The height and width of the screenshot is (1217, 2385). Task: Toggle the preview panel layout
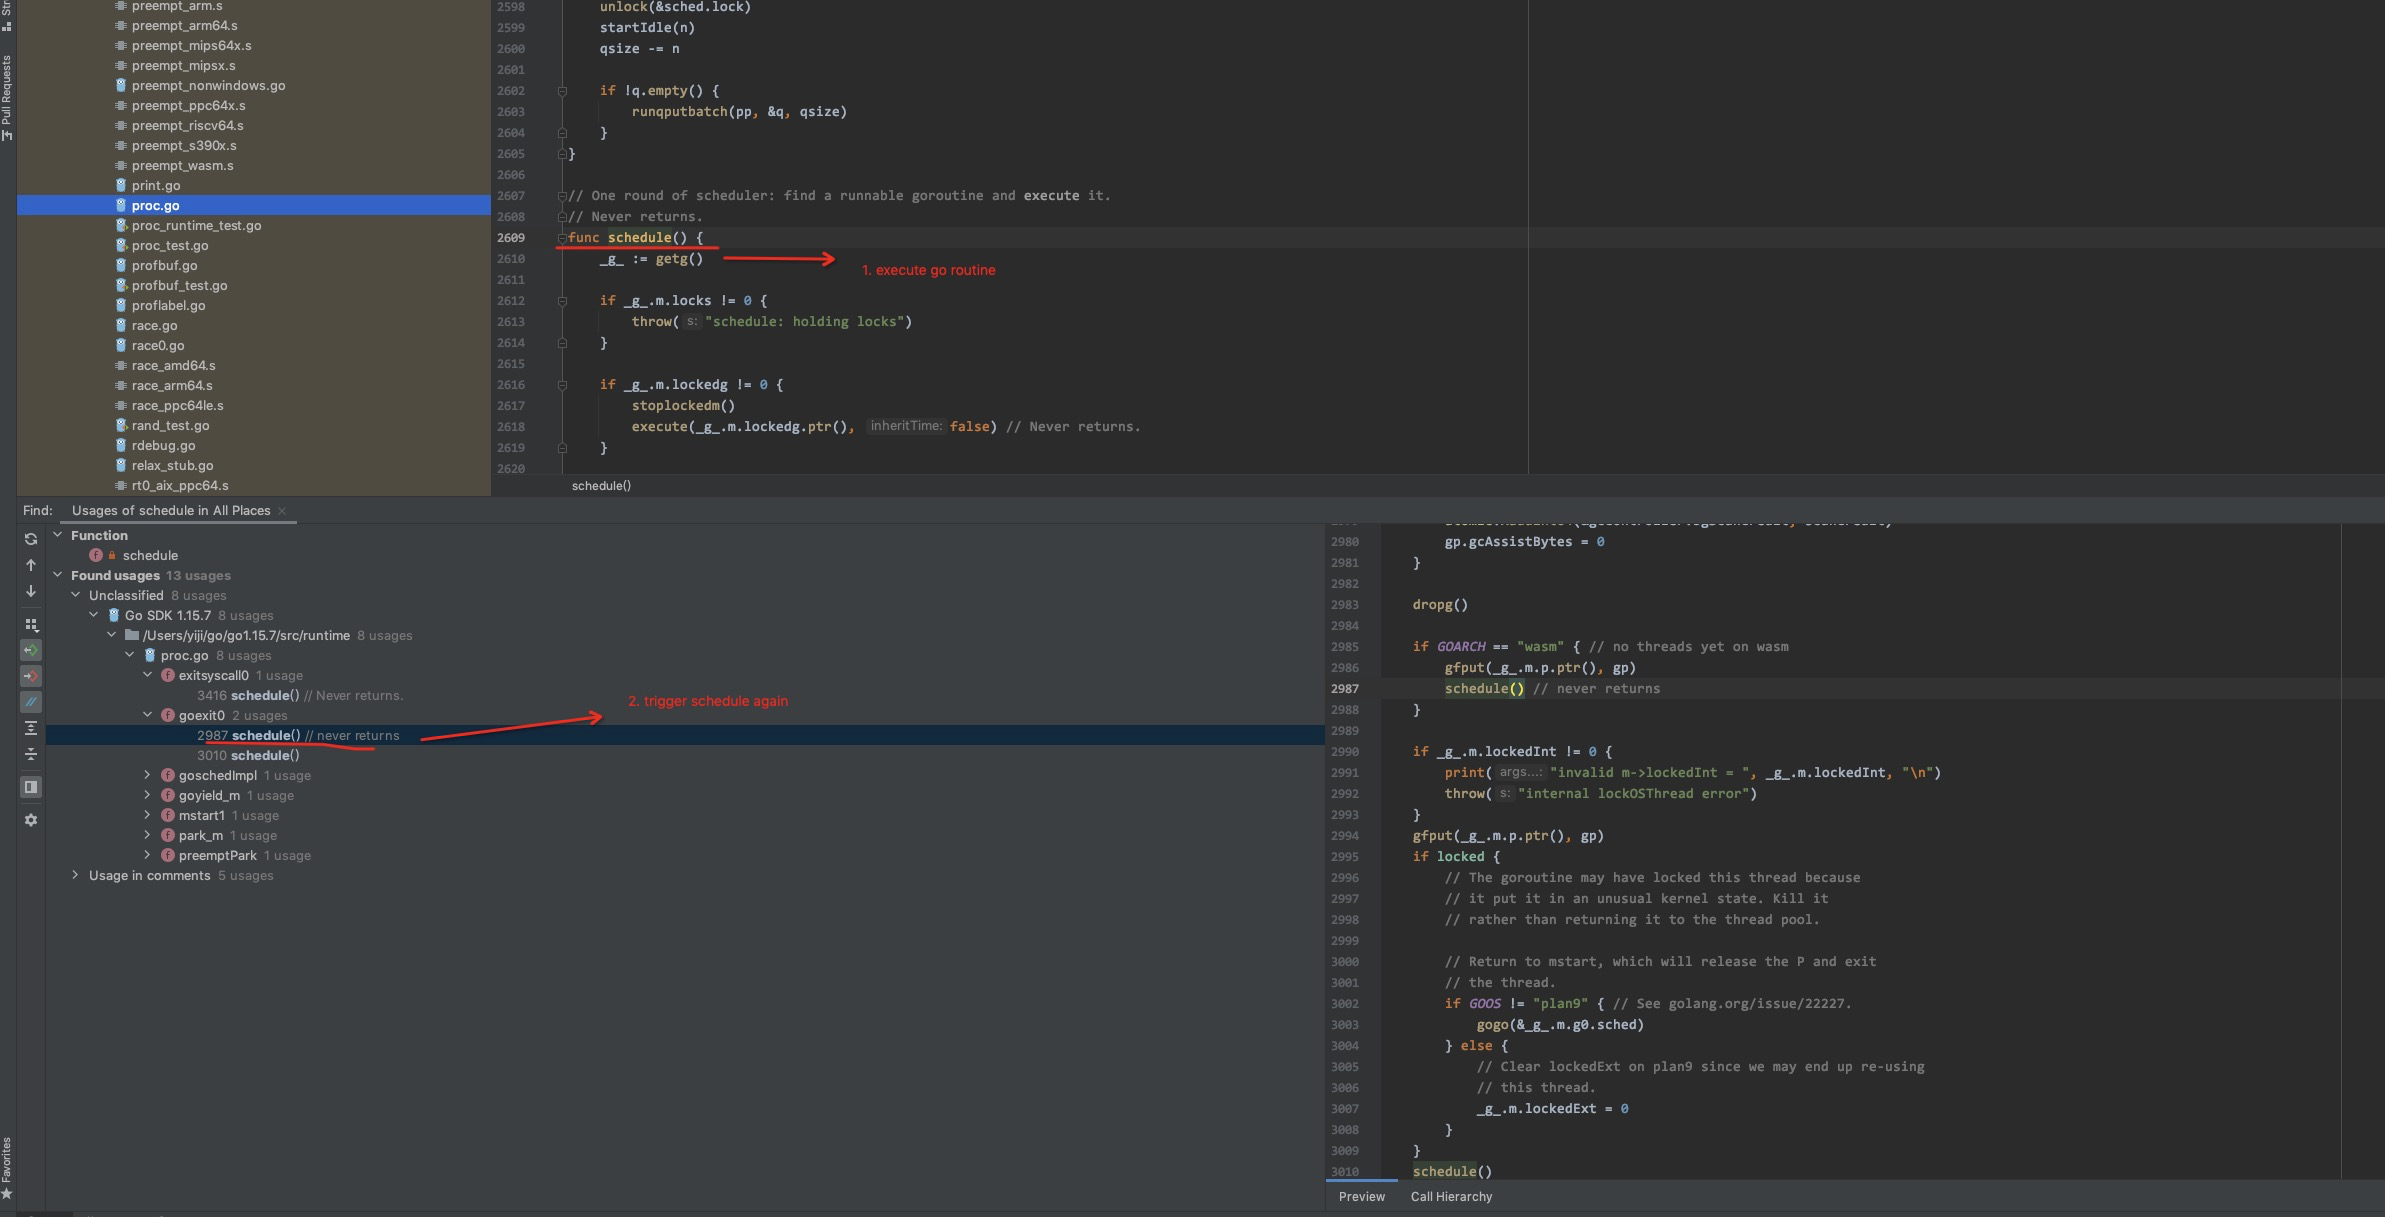click(x=31, y=787)
